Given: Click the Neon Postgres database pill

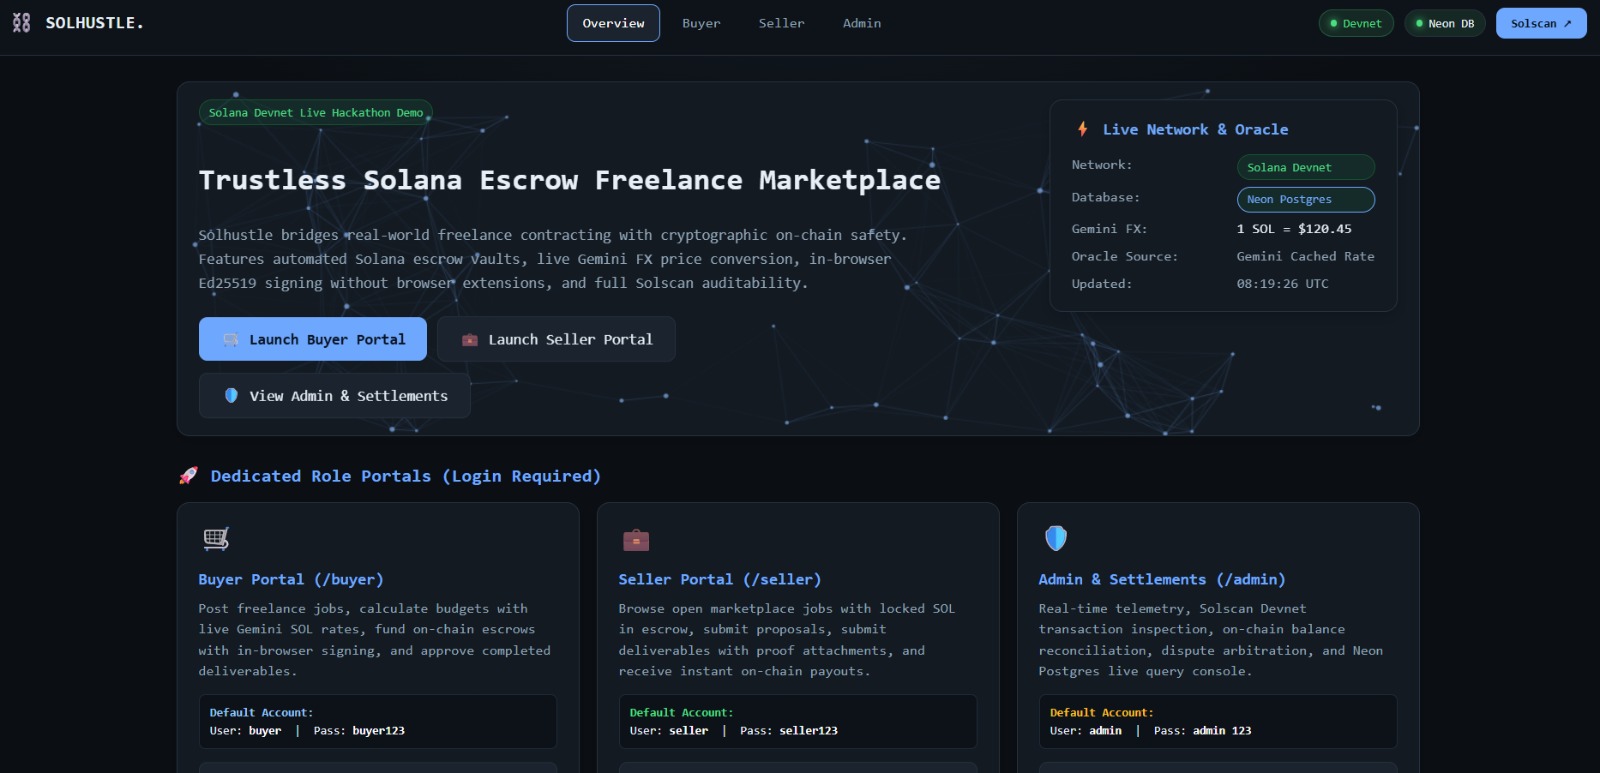Looking at the screenshot, I should [x=1306, y=199].
